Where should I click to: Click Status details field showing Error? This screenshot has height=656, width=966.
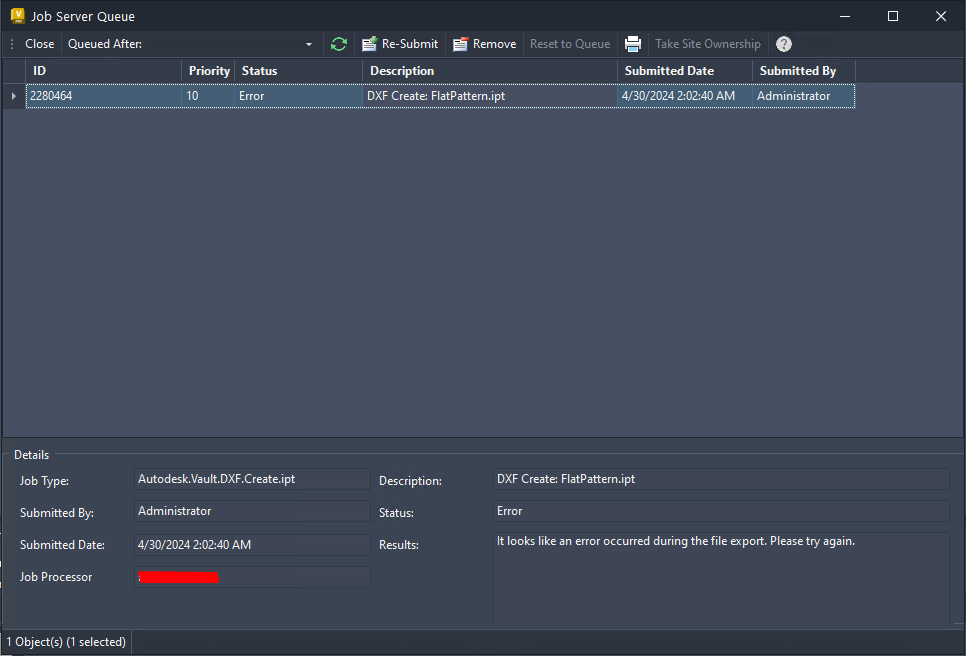click(x=721, y=511)
